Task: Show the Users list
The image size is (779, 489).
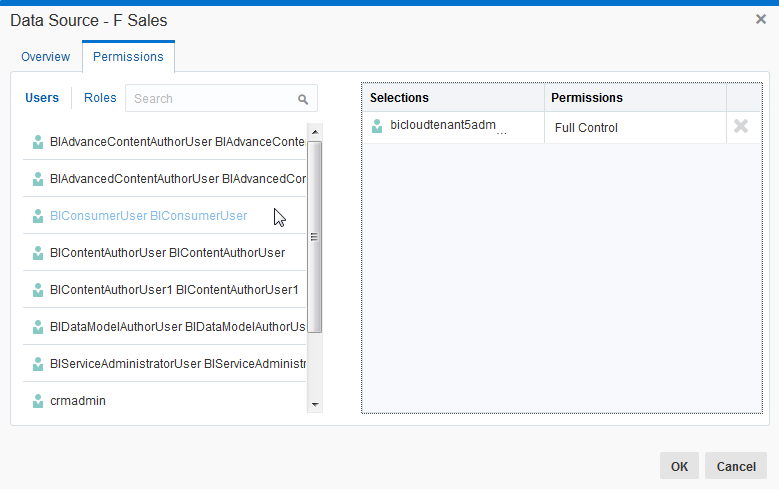Action: point(42,98)
